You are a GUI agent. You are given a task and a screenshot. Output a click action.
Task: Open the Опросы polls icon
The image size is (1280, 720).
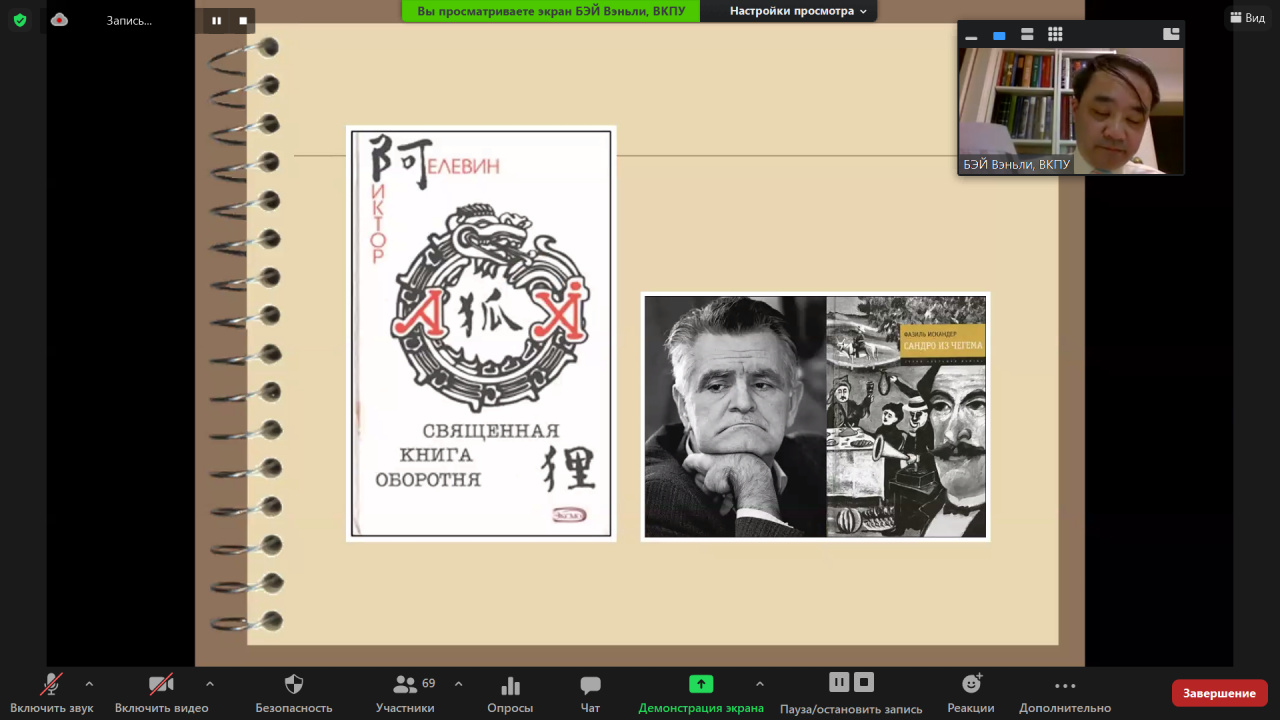click(x=510, y=685)
